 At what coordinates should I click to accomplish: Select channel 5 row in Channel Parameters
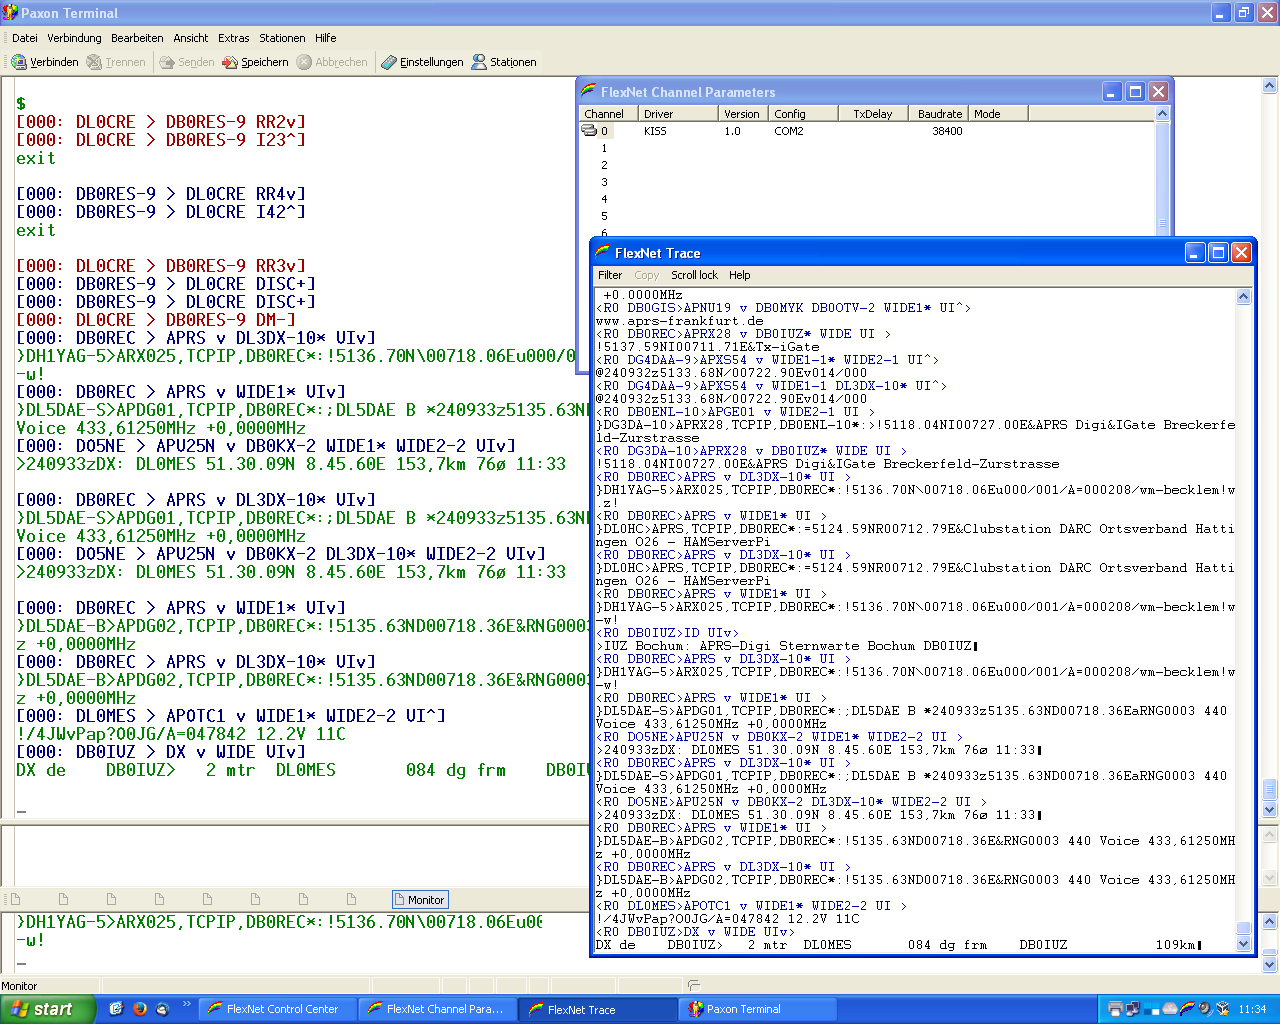(604, 216)
